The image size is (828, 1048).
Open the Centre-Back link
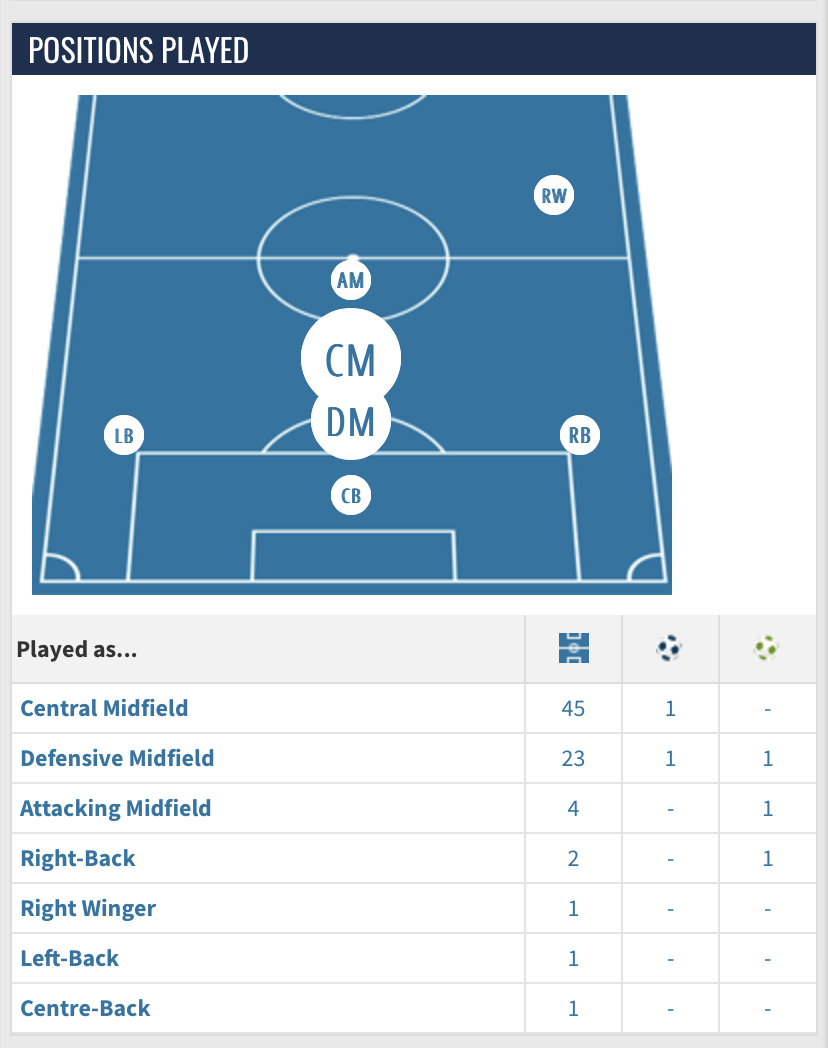coord(85,1008)
